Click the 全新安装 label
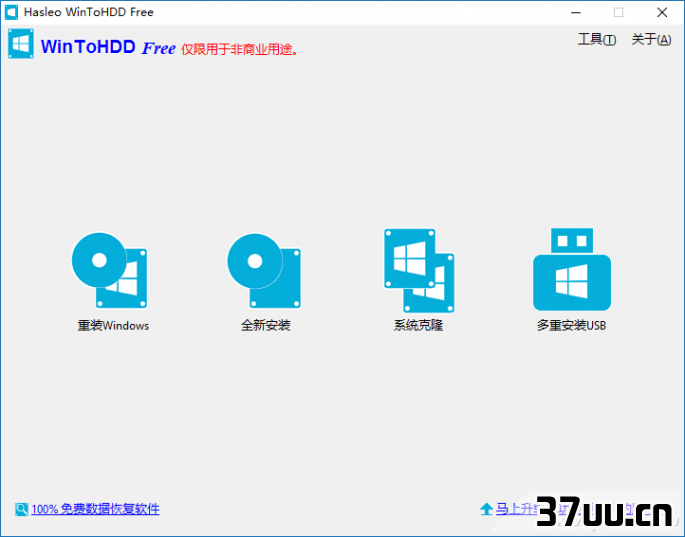Image resolution: width=685 pixels, height=537 pixels. 266,325
